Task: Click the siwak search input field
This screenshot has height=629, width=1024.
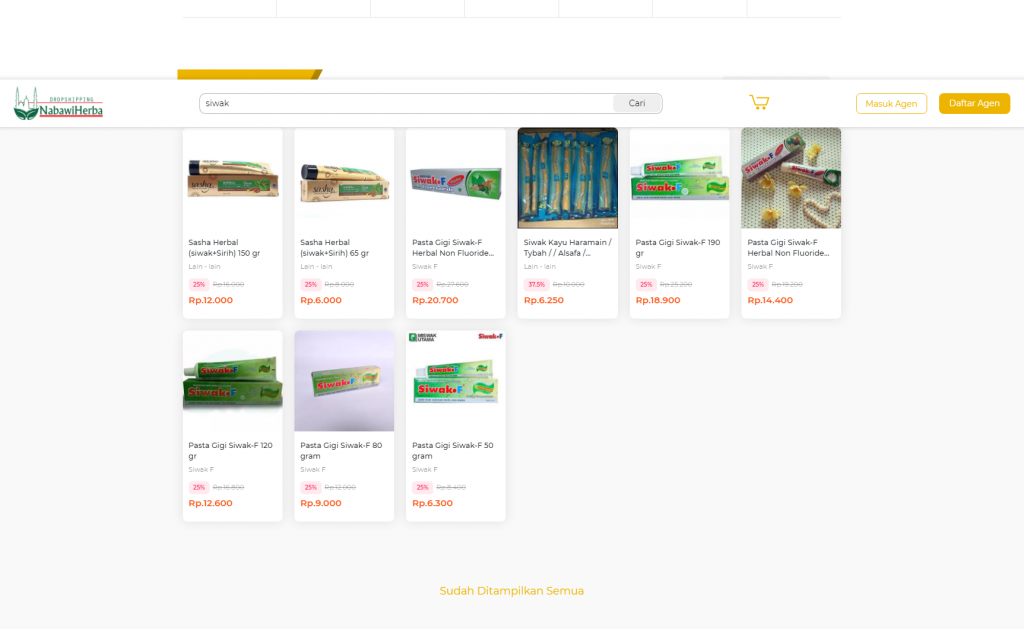Action: point(400,102)
